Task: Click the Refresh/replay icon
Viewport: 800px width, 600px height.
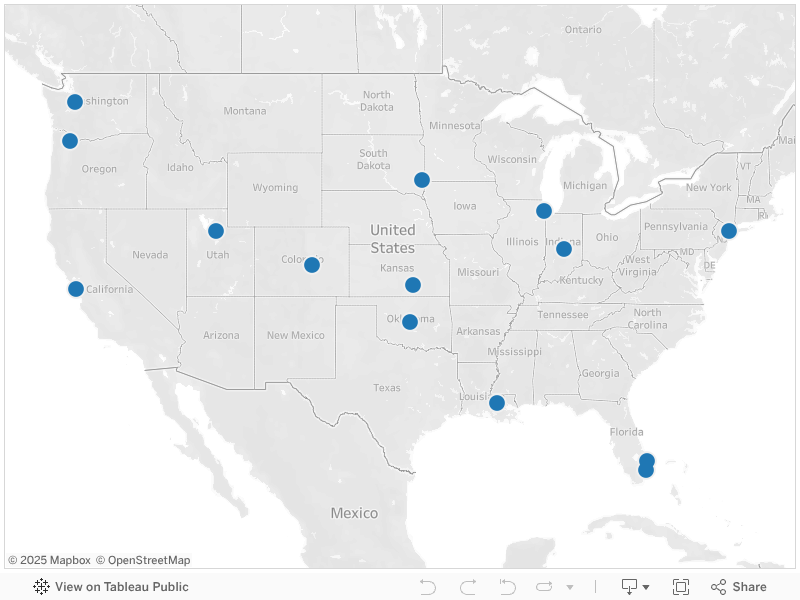Action: coord(544,587)
